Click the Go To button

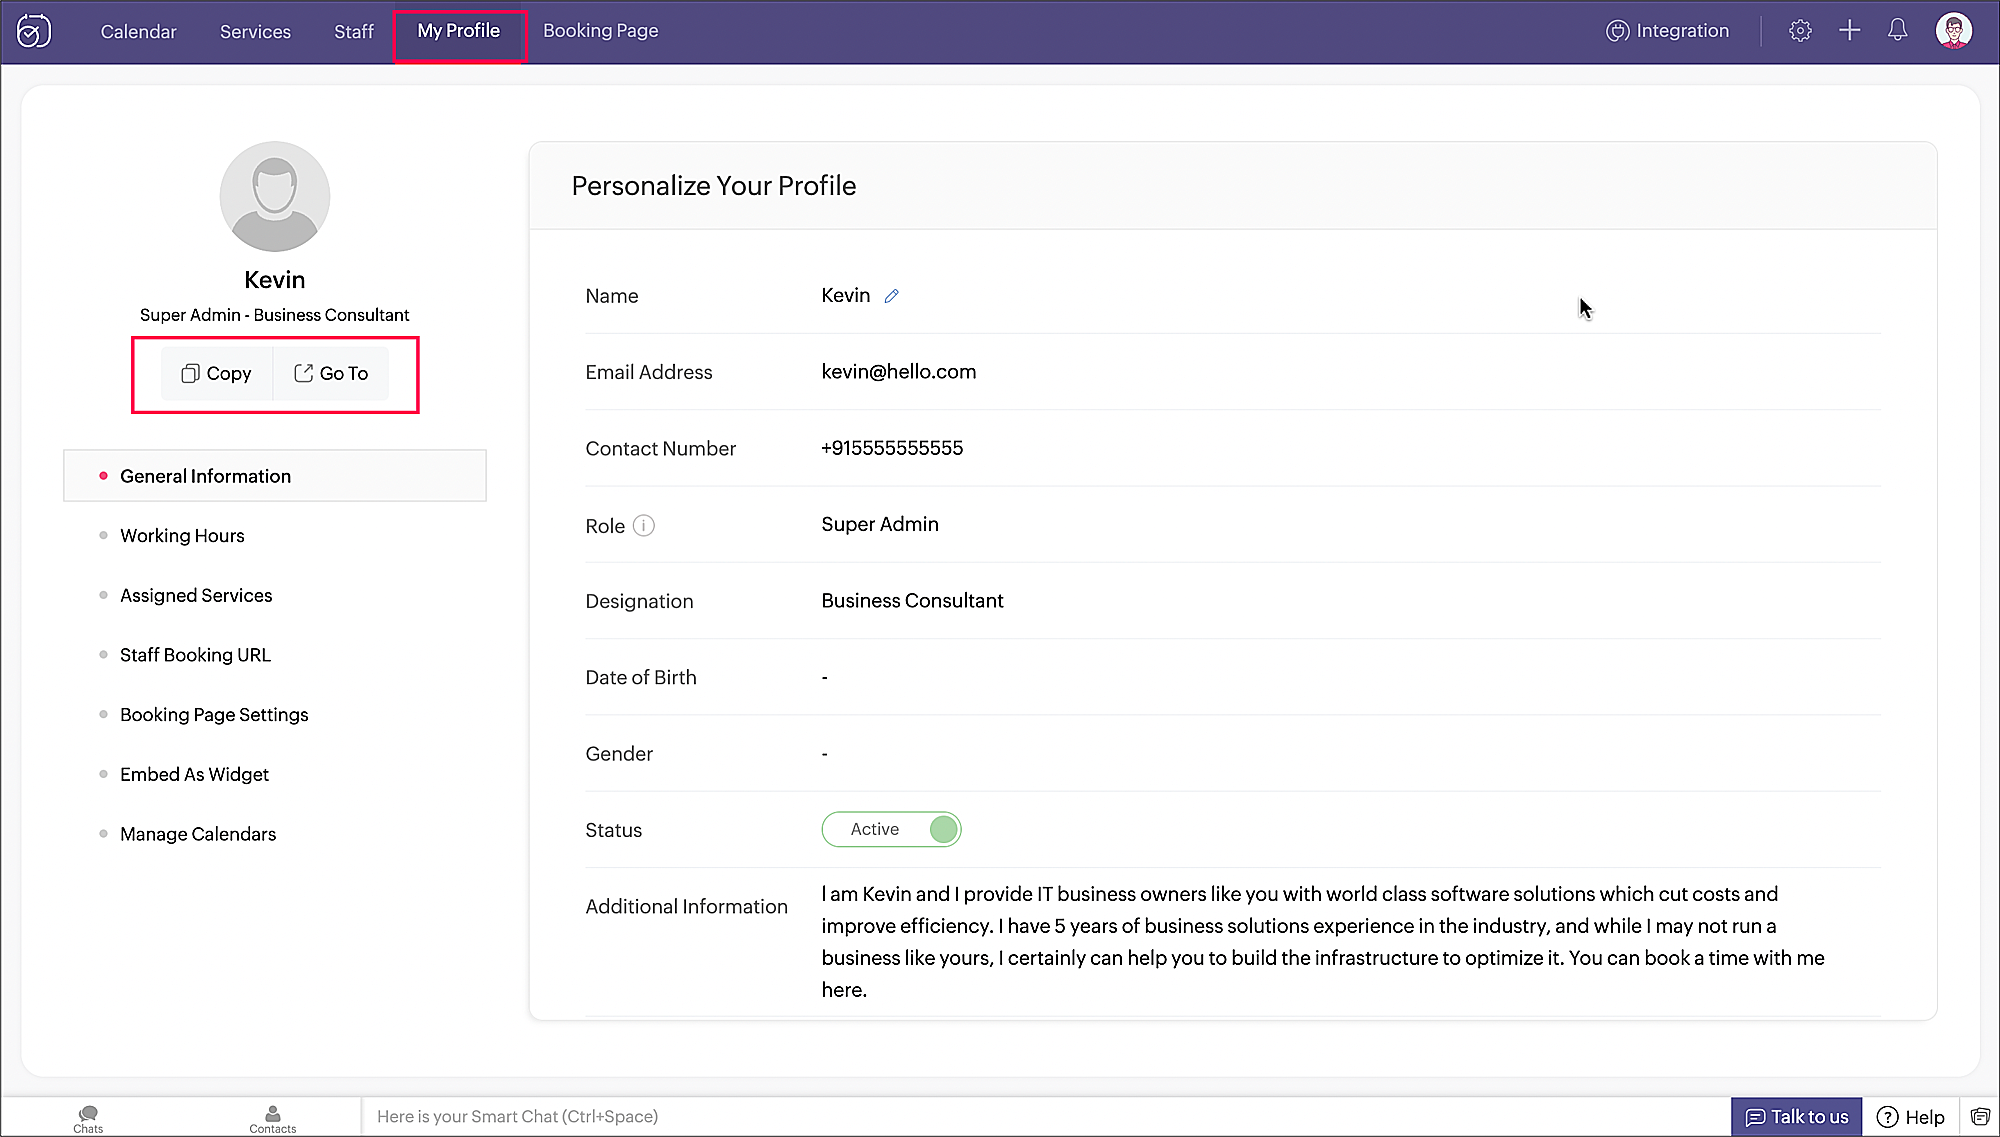(x=331, y=373)
